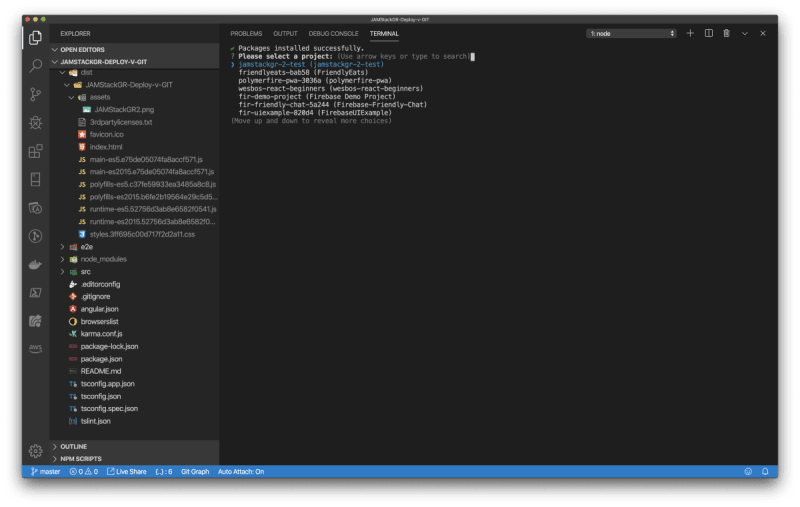
Task: Open the Docker whale icon view
Action: [x=35, y=264]
